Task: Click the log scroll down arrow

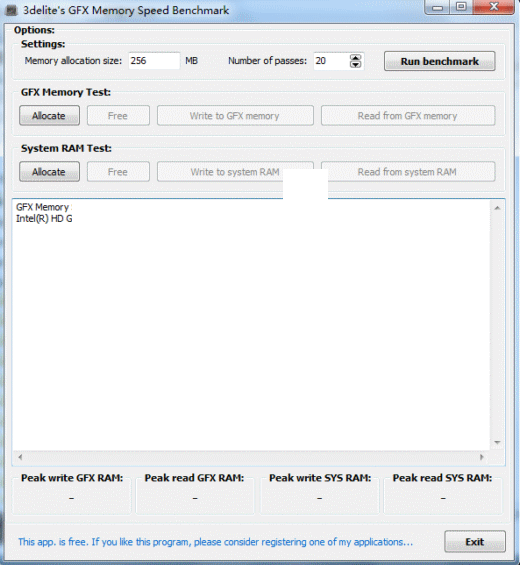Action: tap(497, 442)
